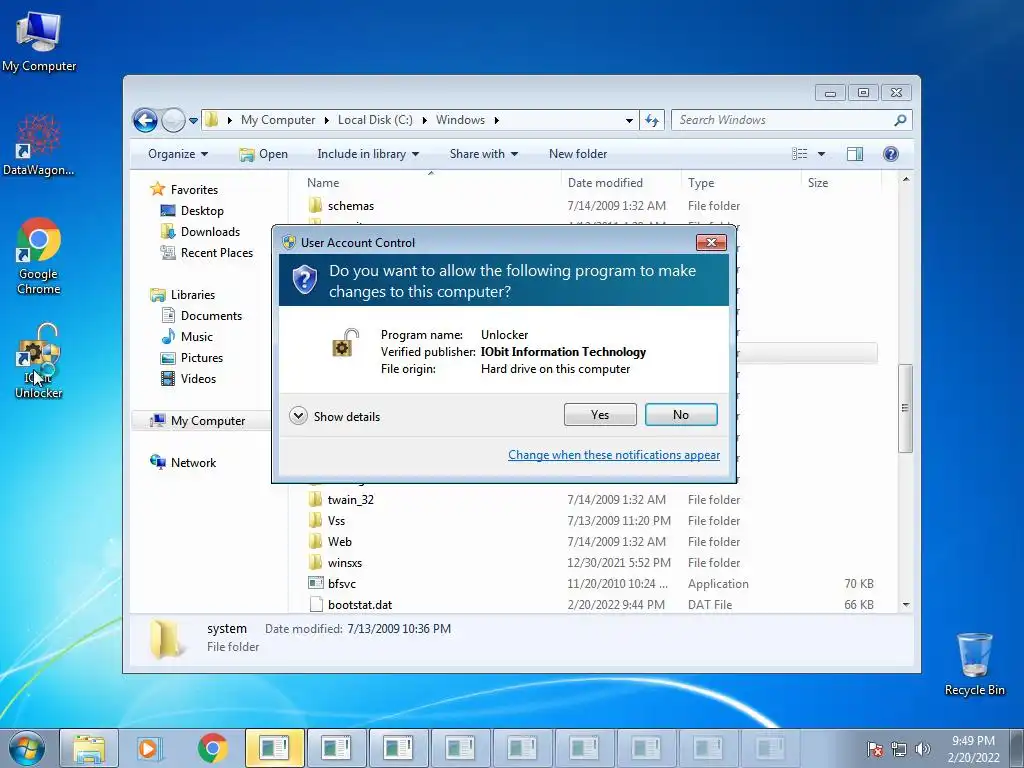Open the IObit Unlocker desktop shortcut
The image size is (1024, 768).
coord(39,361)
